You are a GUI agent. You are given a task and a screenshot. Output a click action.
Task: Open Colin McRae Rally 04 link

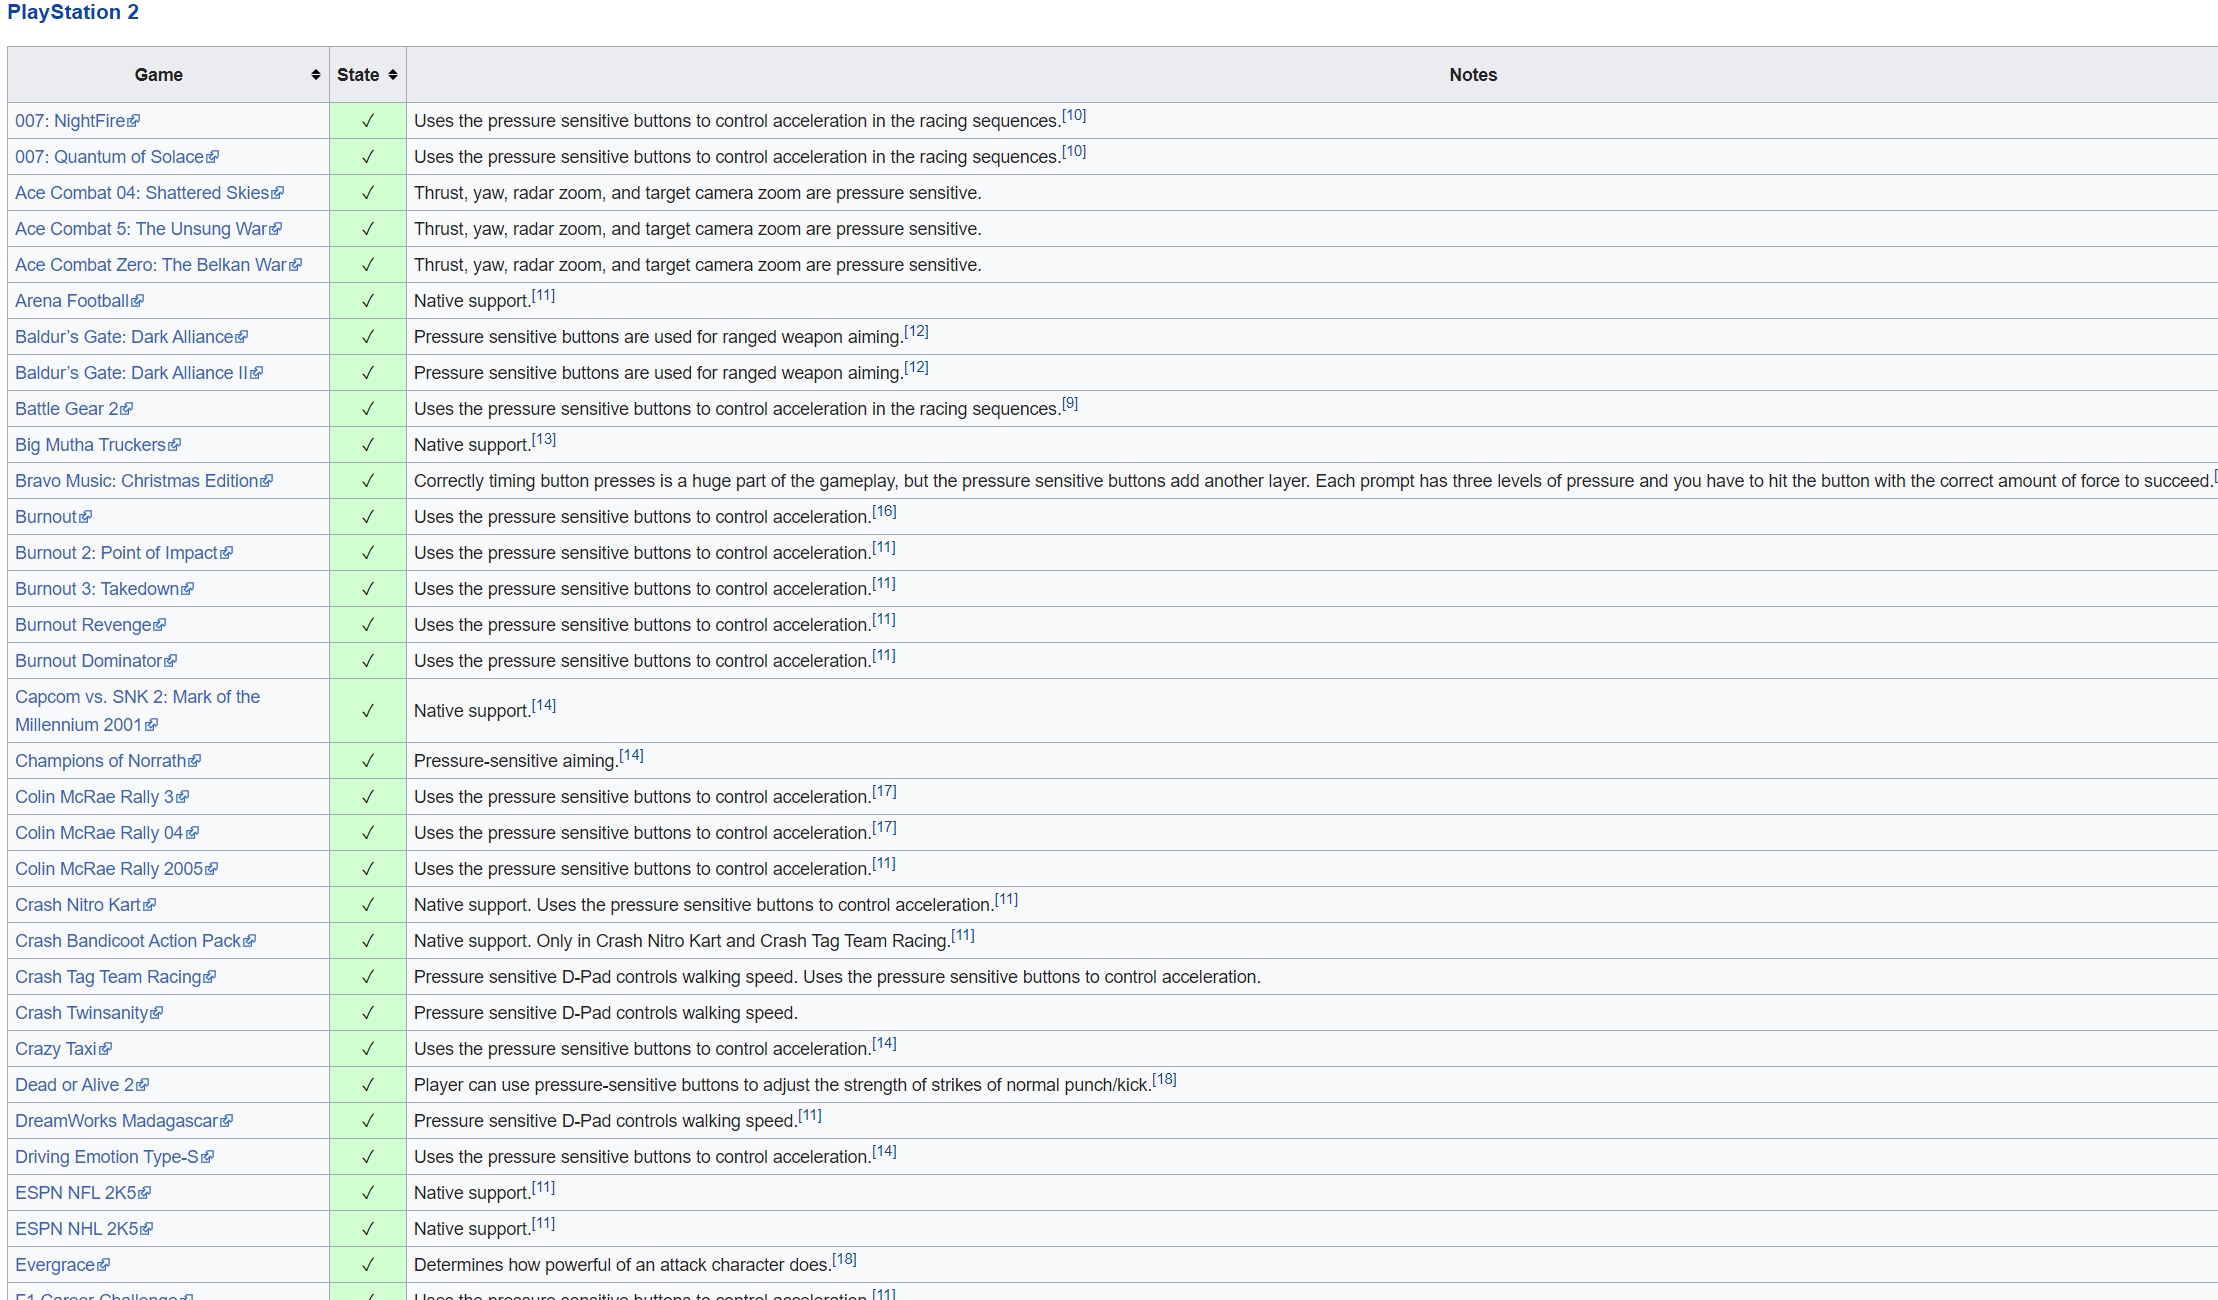(107, 833)
